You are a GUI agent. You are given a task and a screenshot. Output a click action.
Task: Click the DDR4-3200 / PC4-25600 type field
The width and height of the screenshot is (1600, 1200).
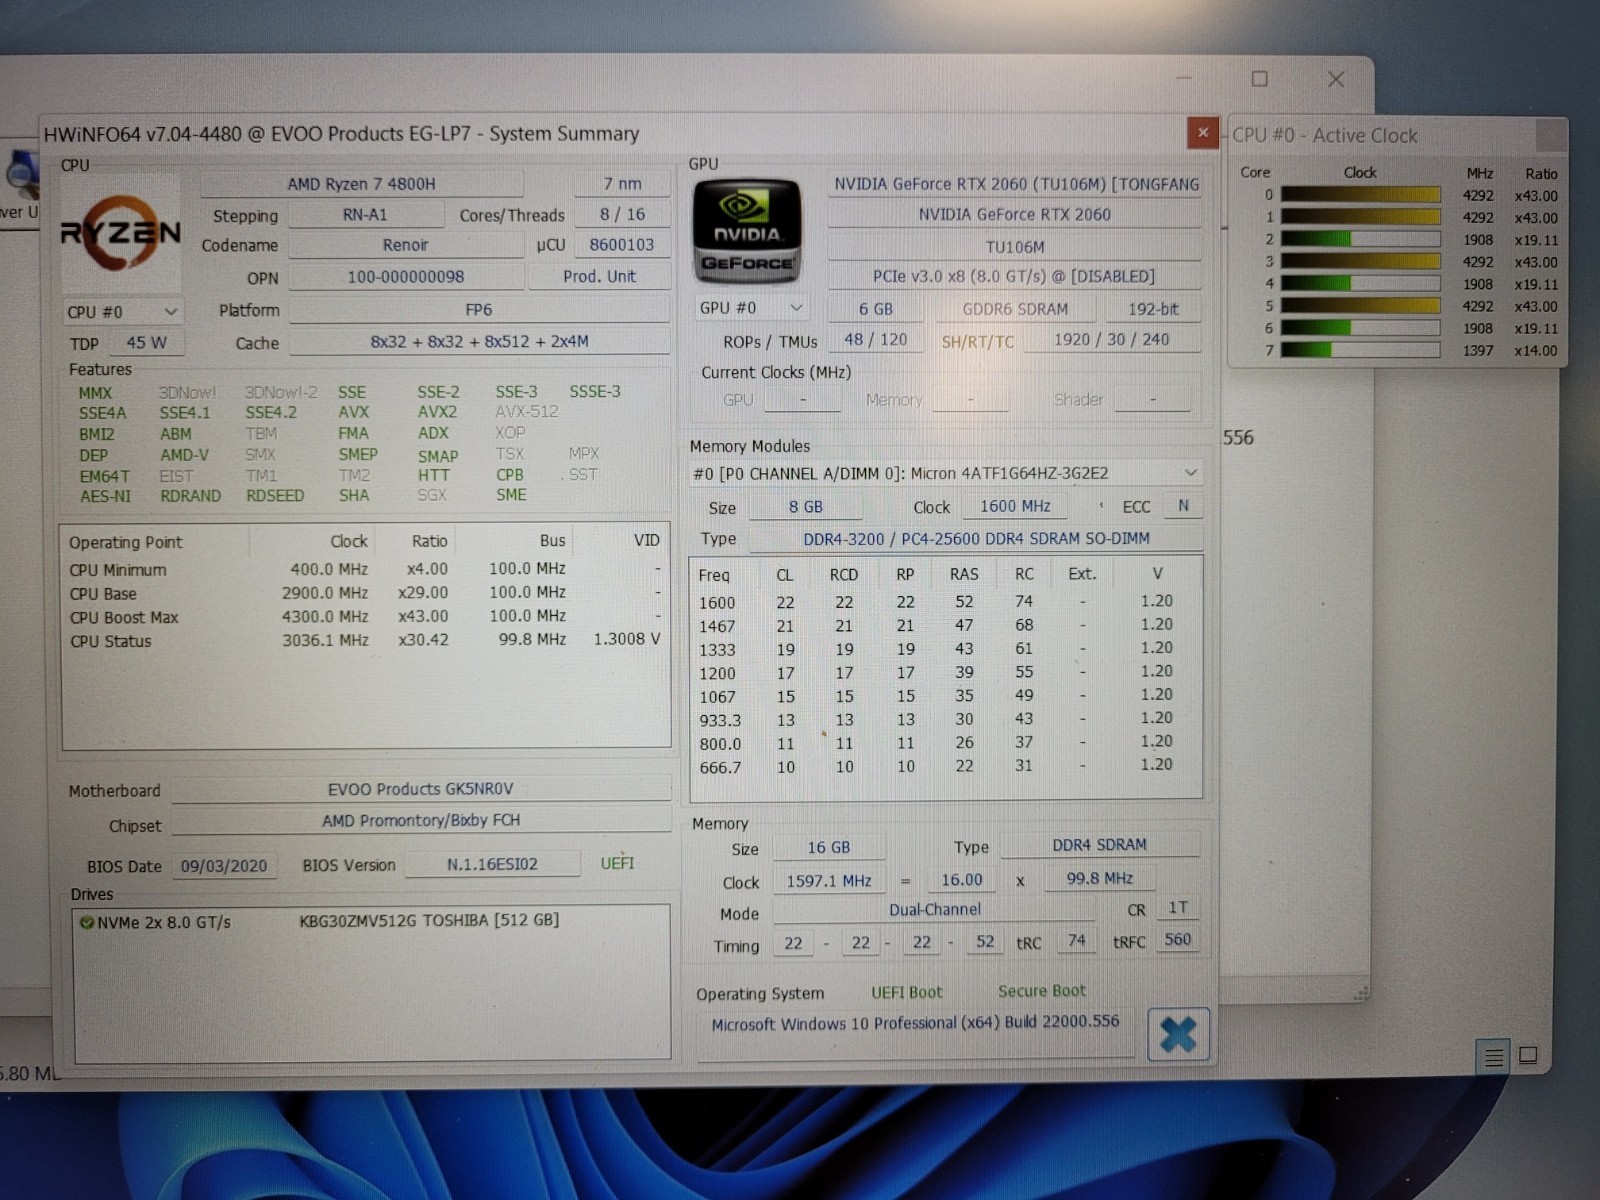976,538
